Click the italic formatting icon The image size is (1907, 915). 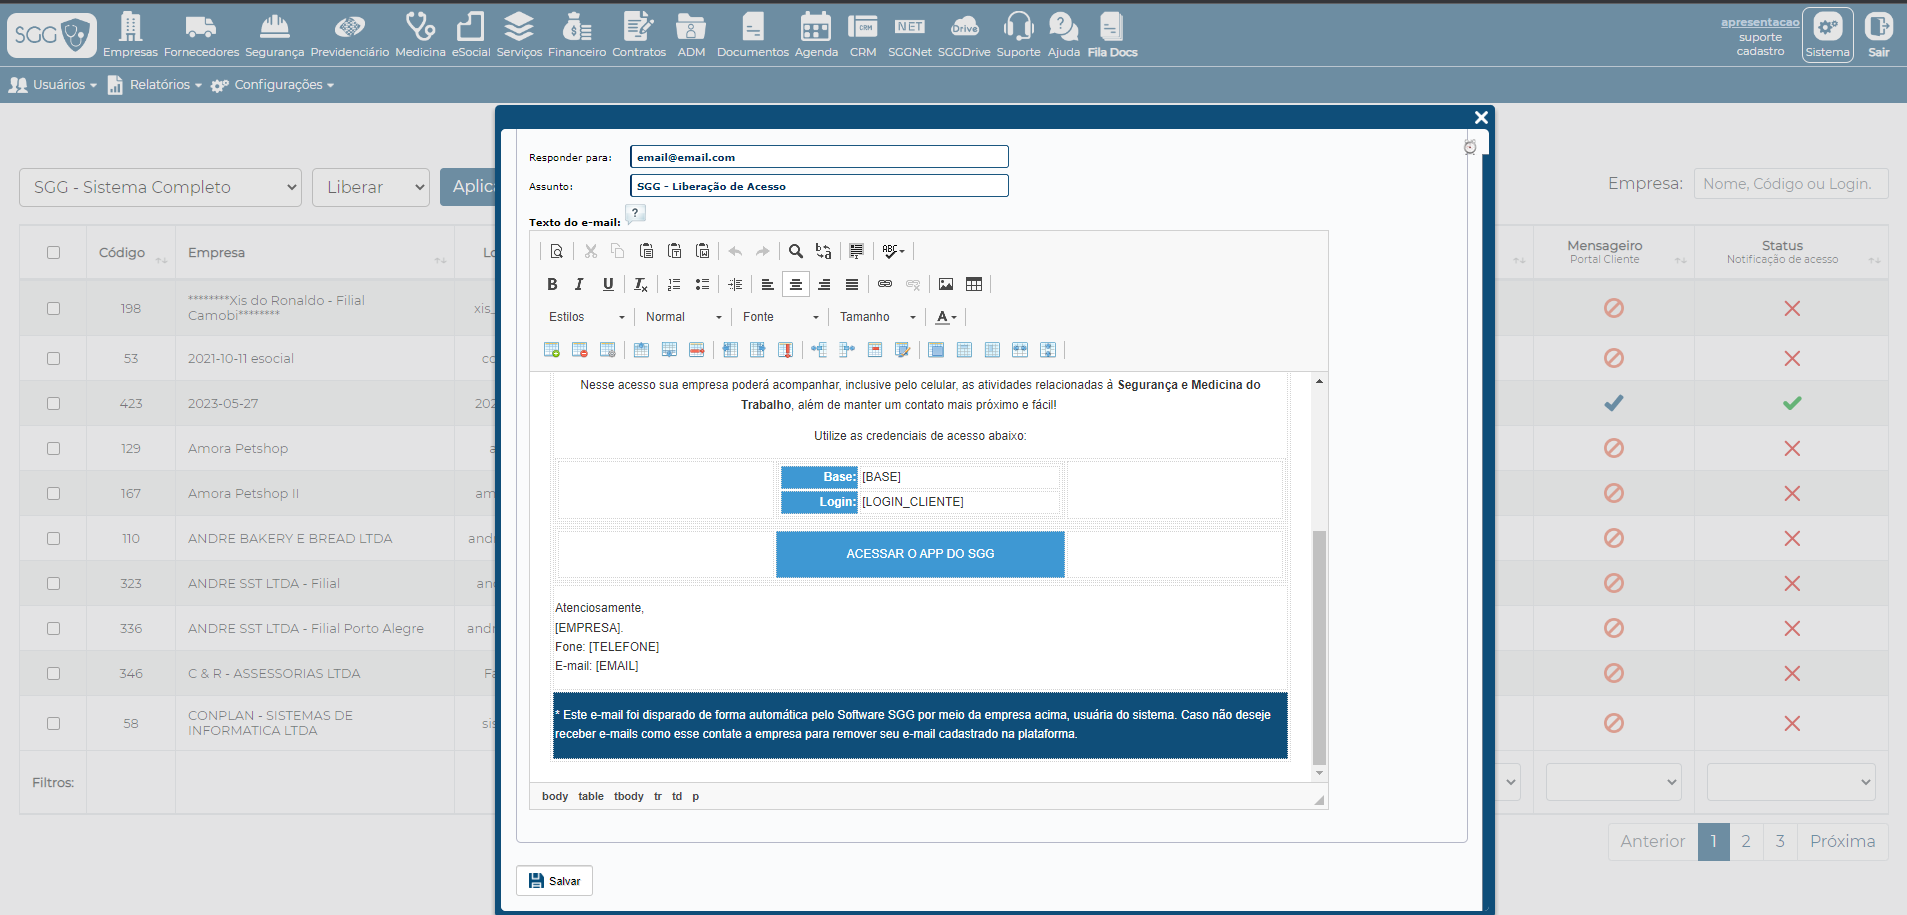click(x=579, y=285)
